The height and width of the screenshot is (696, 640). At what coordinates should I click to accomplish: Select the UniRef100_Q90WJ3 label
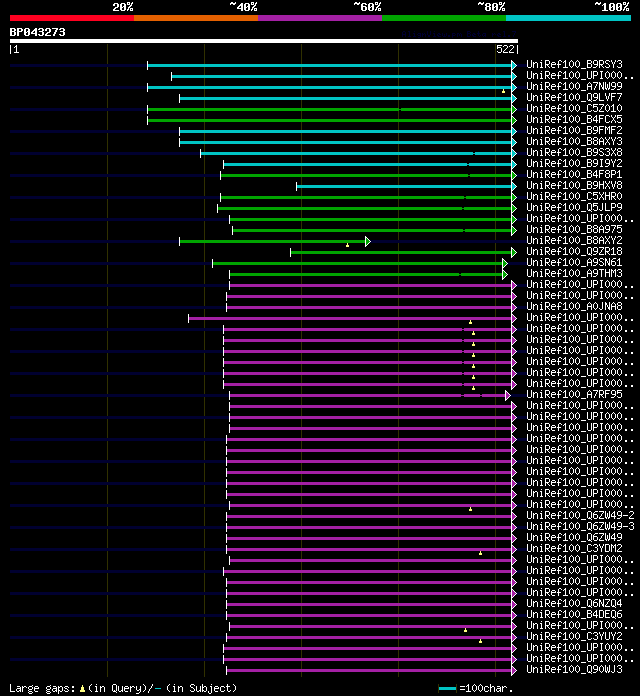574,669
